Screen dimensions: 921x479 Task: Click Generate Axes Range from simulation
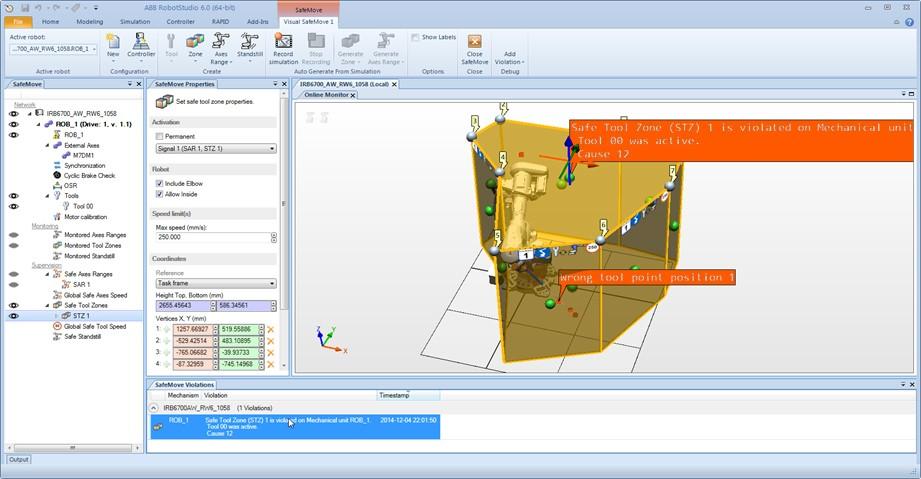tap(385, 48)
